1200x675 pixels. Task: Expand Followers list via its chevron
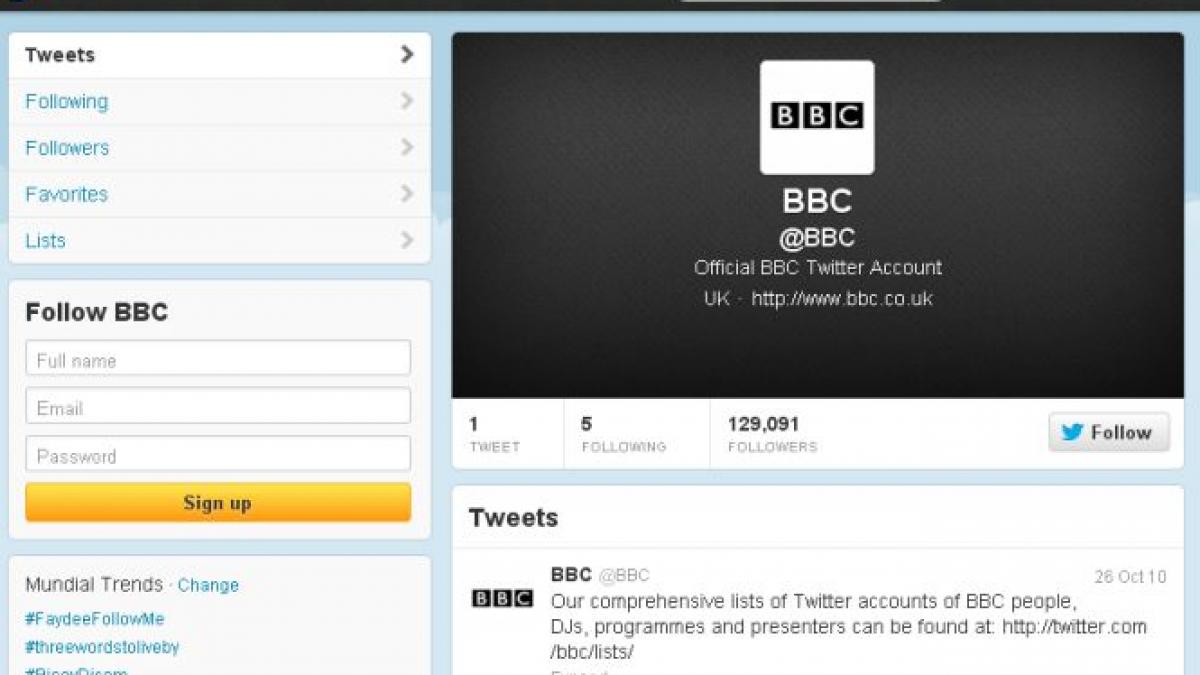click(407, 147)
